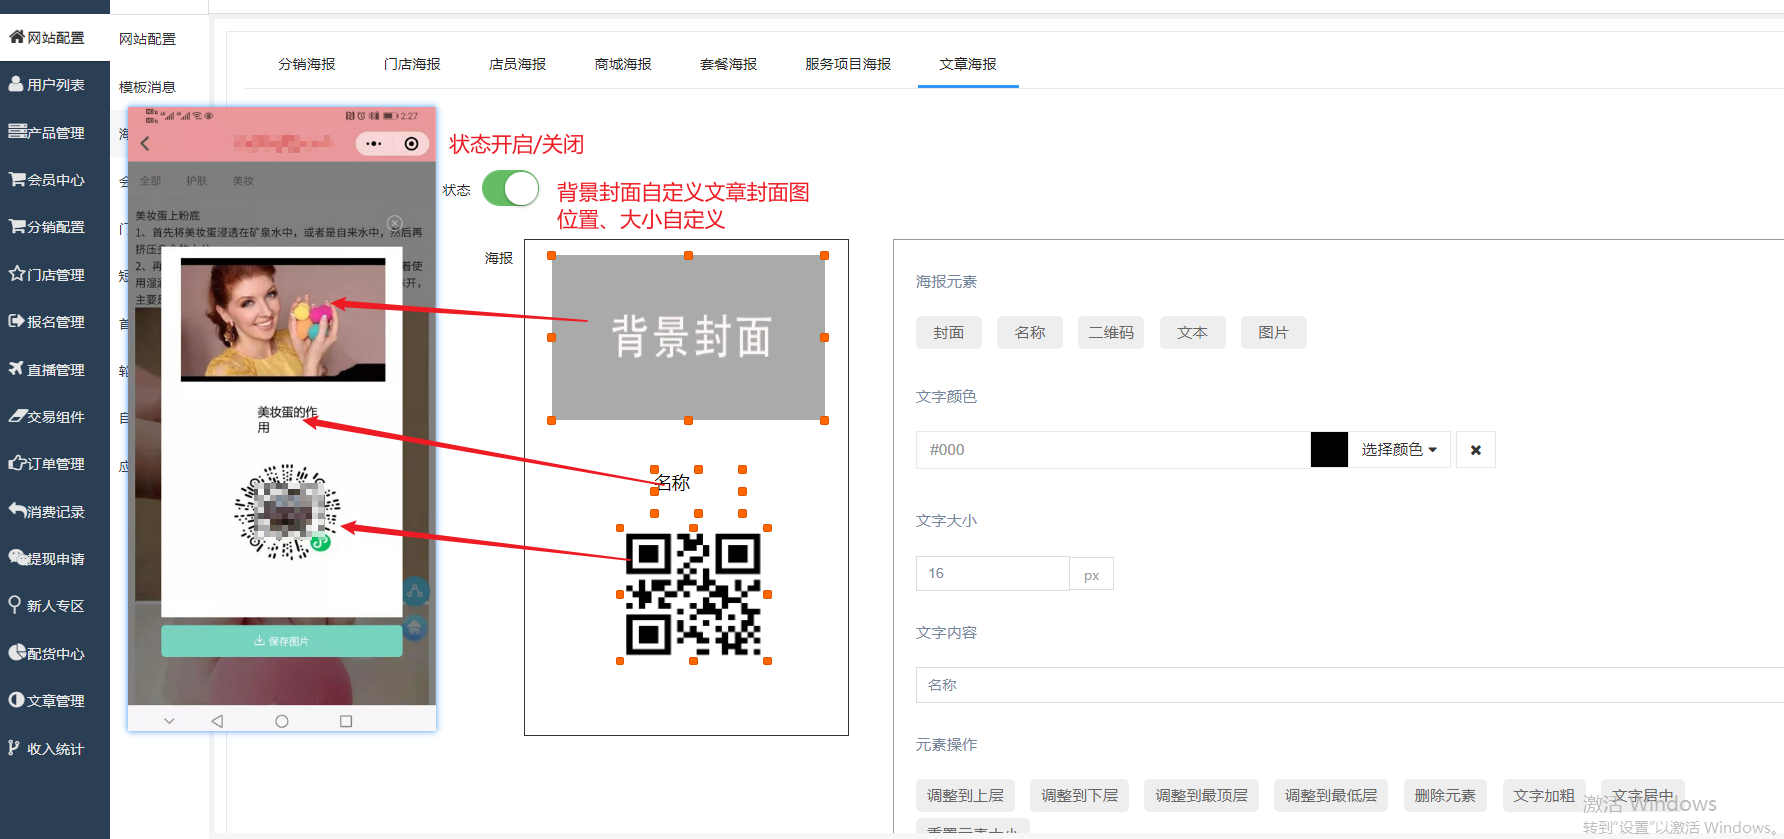
Task: Click 调整到最低层 button
Action: coord(1331,796)
